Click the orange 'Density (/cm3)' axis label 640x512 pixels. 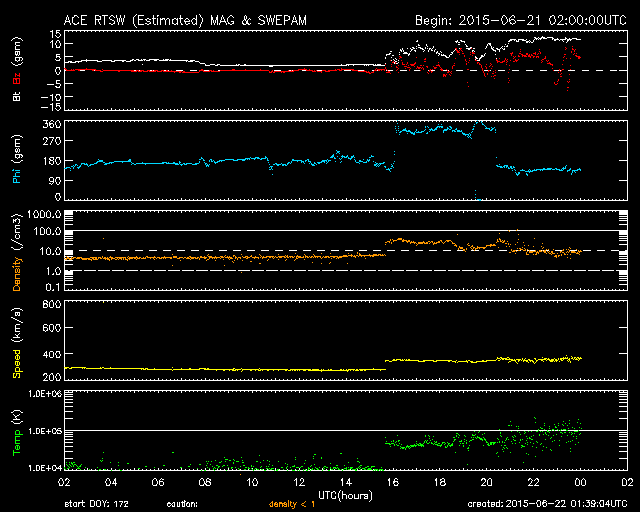[17, 252]
